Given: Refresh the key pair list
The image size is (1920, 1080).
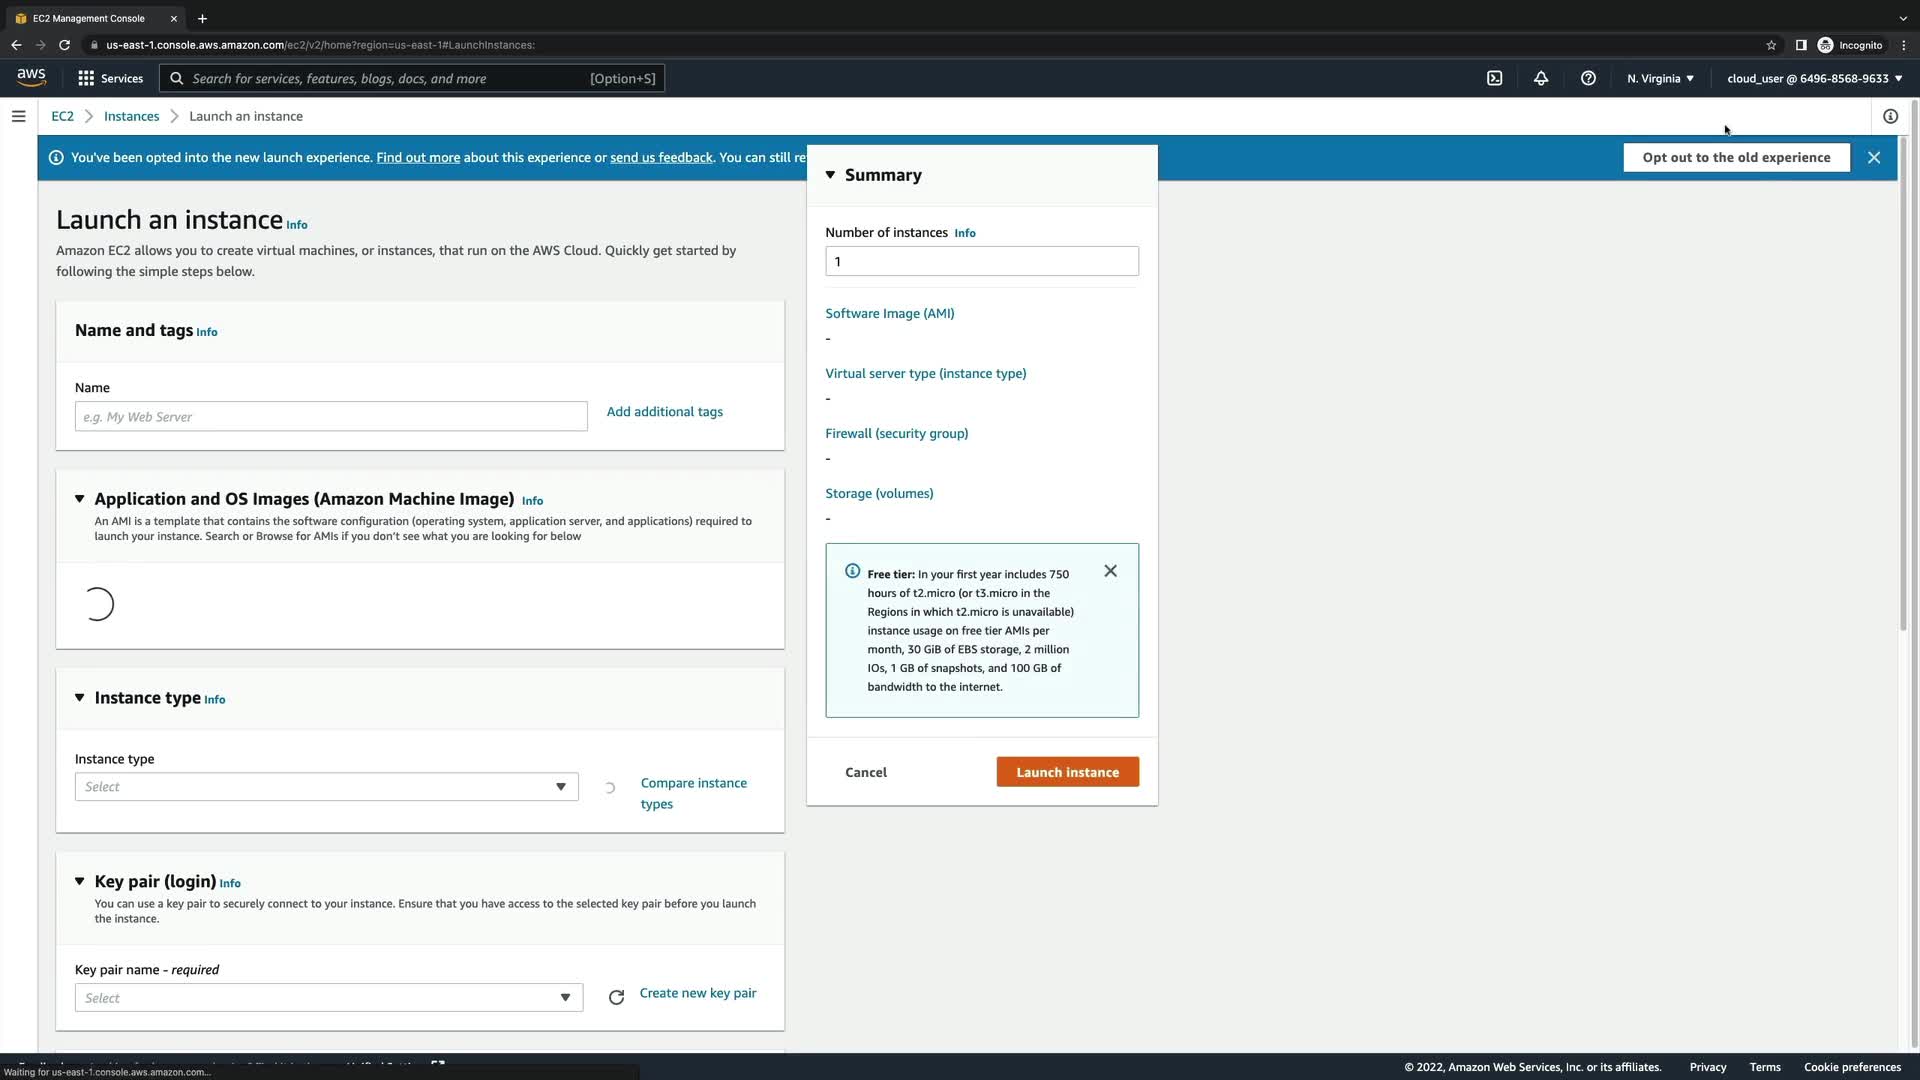Looking at the screenshot, I should pyautogui.click(x=616, y=997).
